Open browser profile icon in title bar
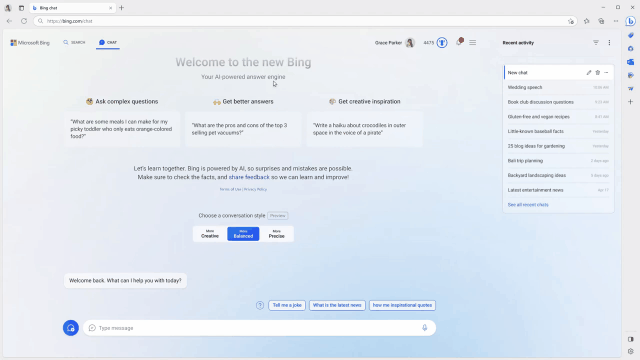The width and height of the screenshot is (640, 360). tap(8, 8)
